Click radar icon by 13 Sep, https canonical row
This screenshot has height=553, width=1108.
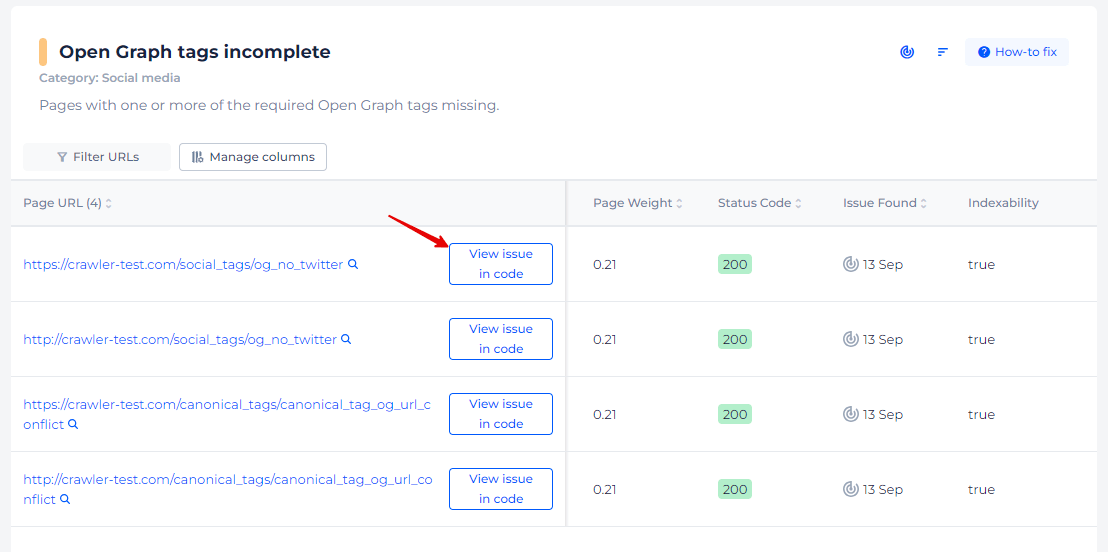pyautogui.click(x=851, y=414)
